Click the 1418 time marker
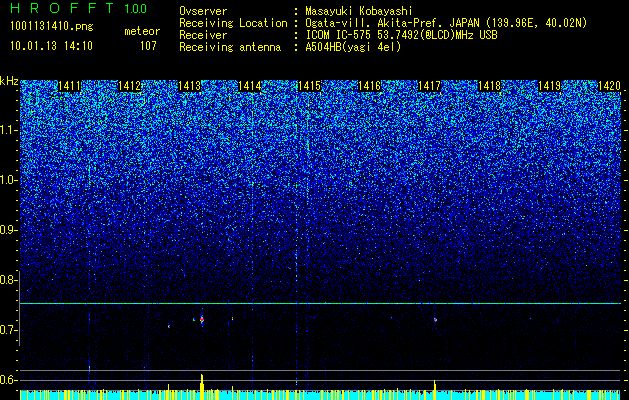The image size is (629, 400). (x=489, y=86)
